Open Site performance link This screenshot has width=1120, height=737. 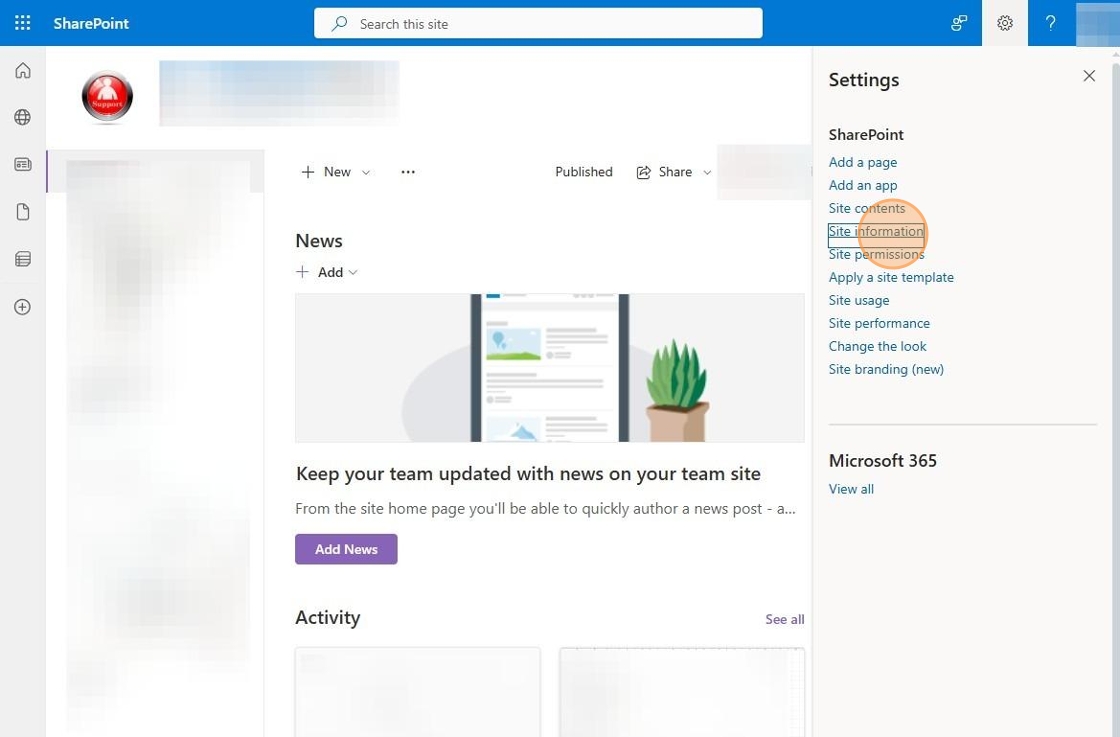point(879,323)
